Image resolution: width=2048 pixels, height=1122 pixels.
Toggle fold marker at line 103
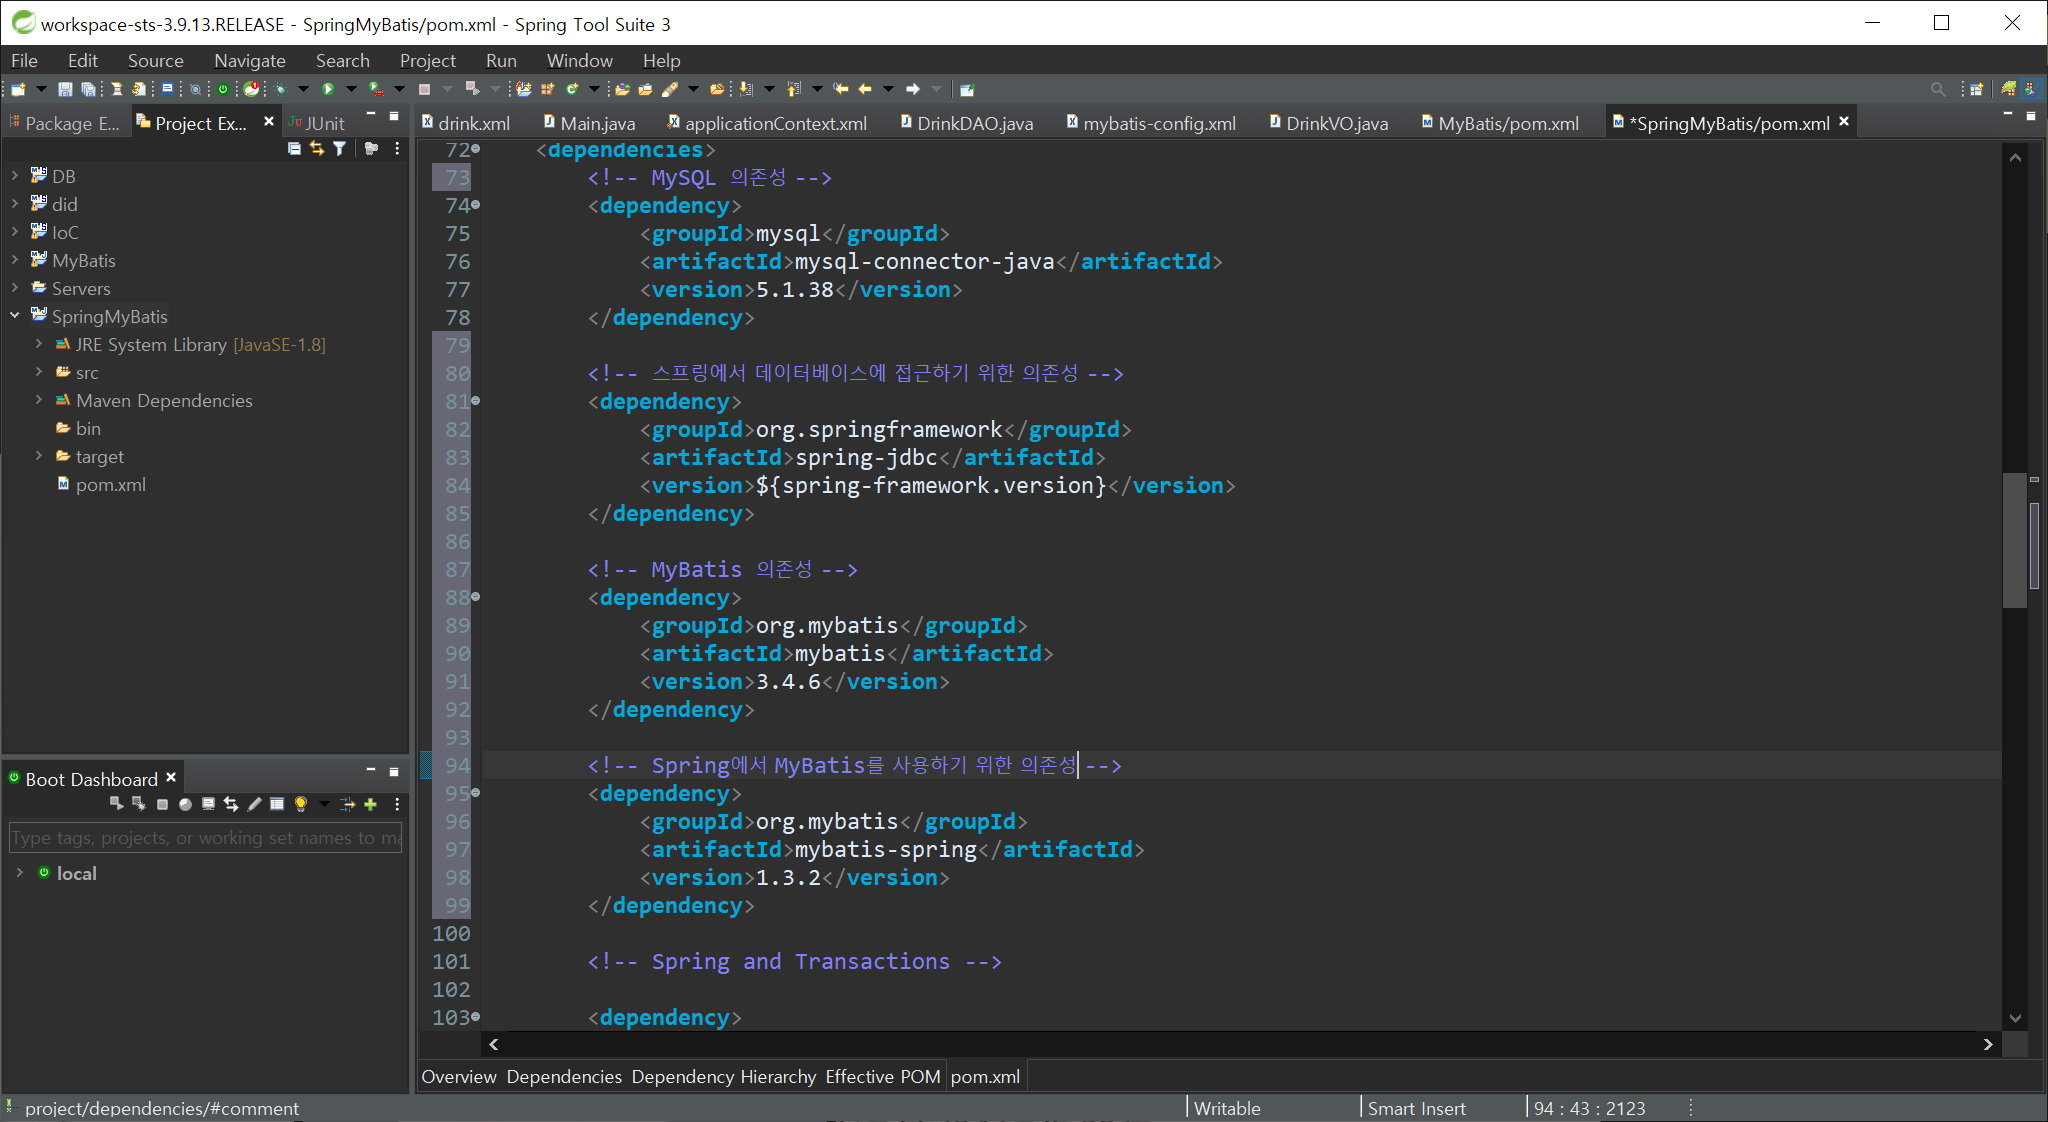point(476,1017)
